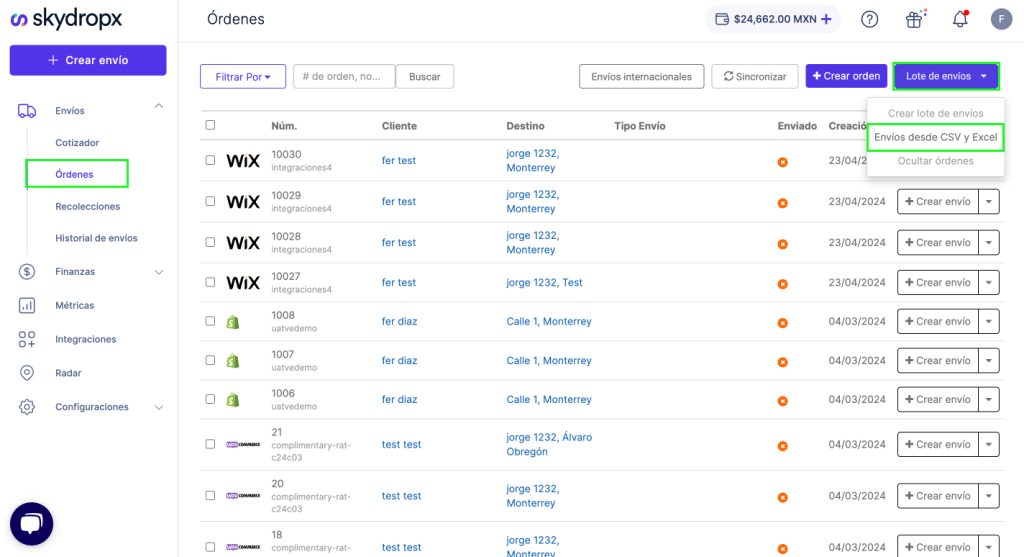Open Integraciones from the sidebar icon
This screenshot has height=557, width=1024.
pyautogui.click(x=27, y=339)
